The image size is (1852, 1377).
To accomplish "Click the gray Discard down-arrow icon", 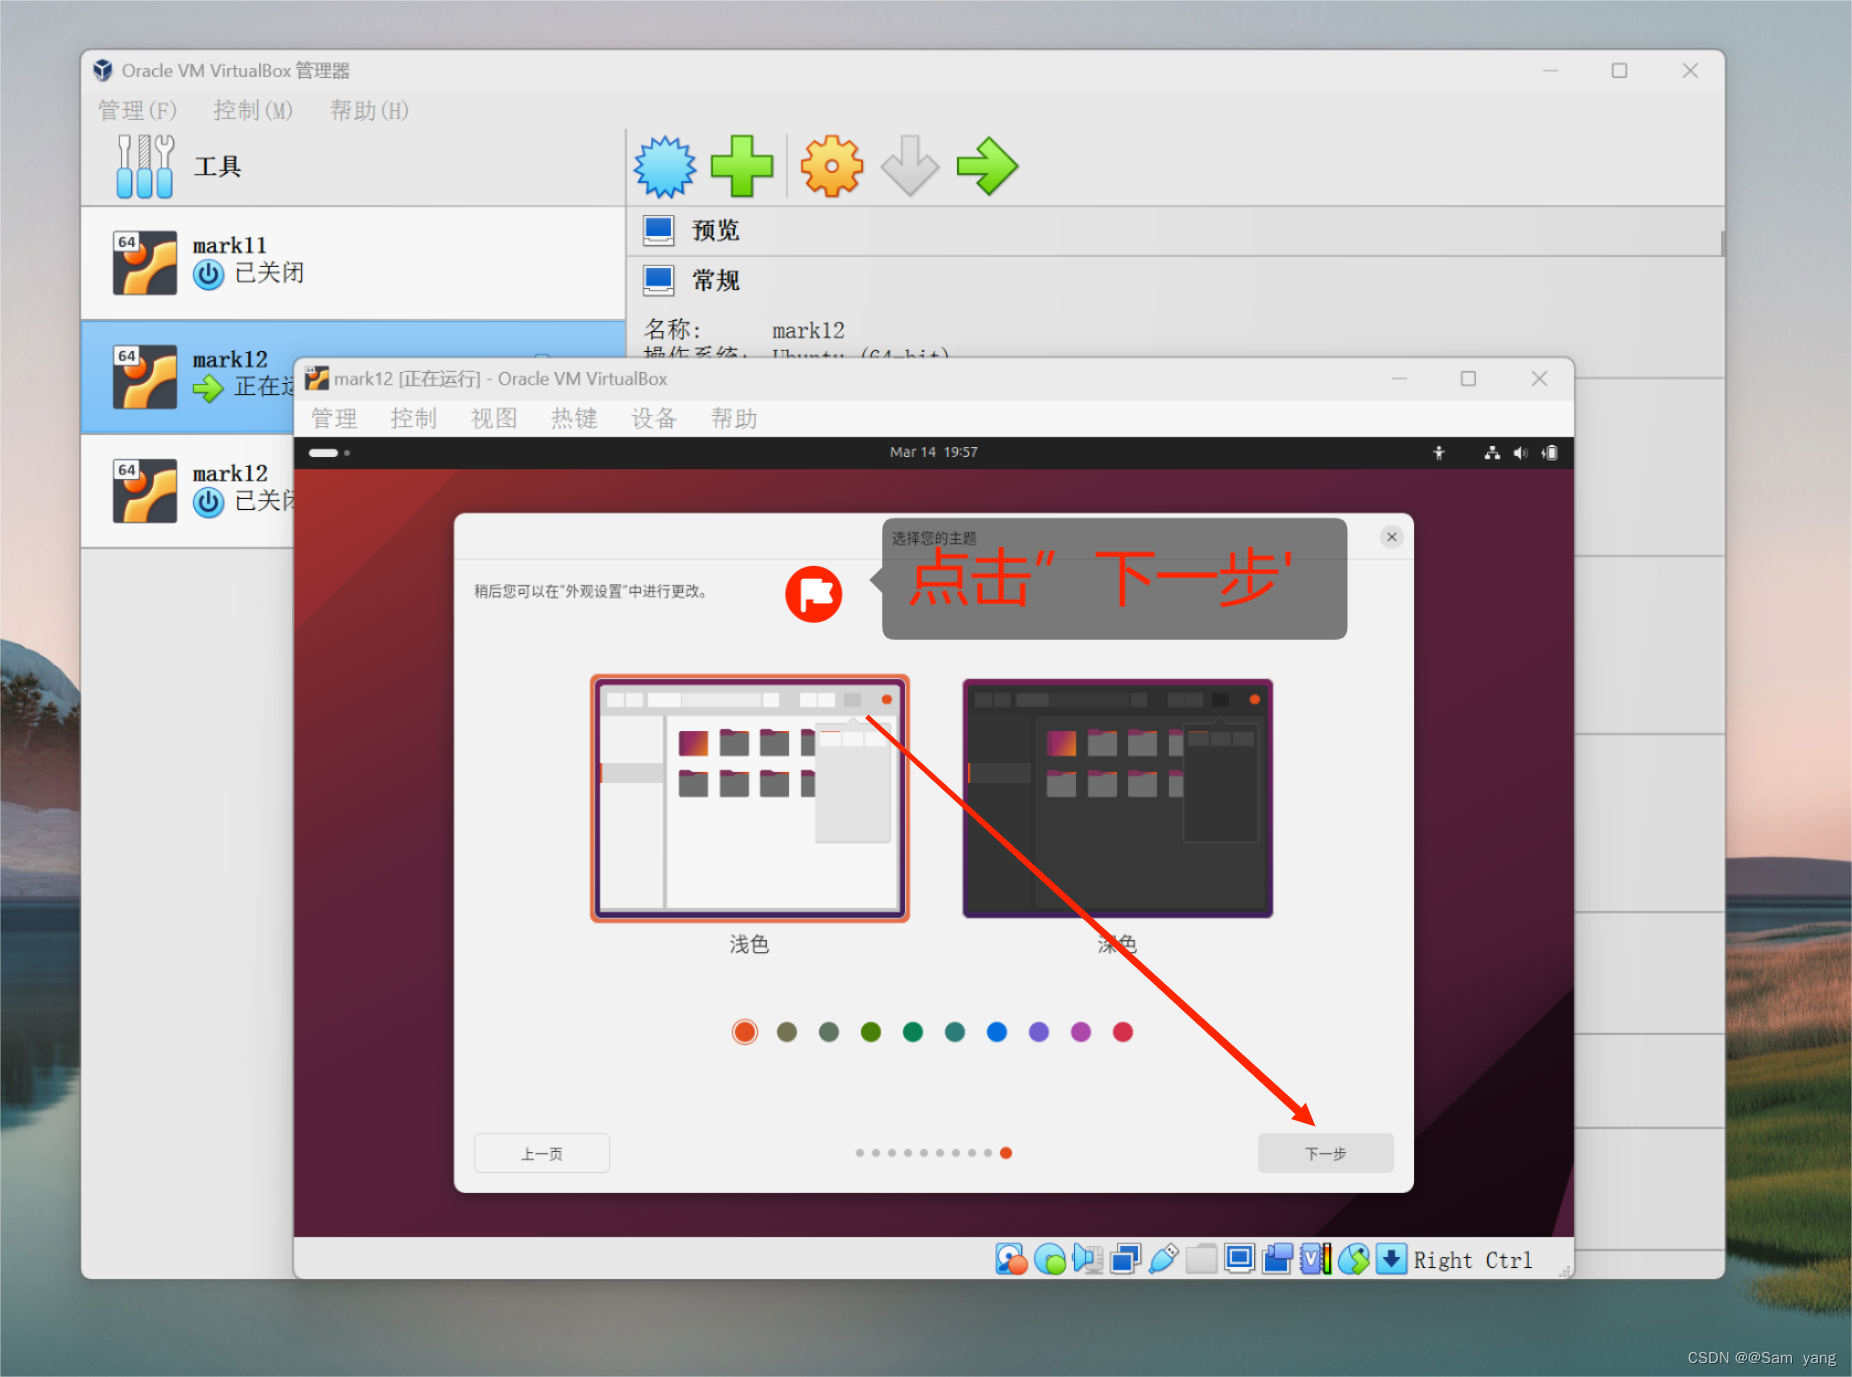I will click(910, 166).
